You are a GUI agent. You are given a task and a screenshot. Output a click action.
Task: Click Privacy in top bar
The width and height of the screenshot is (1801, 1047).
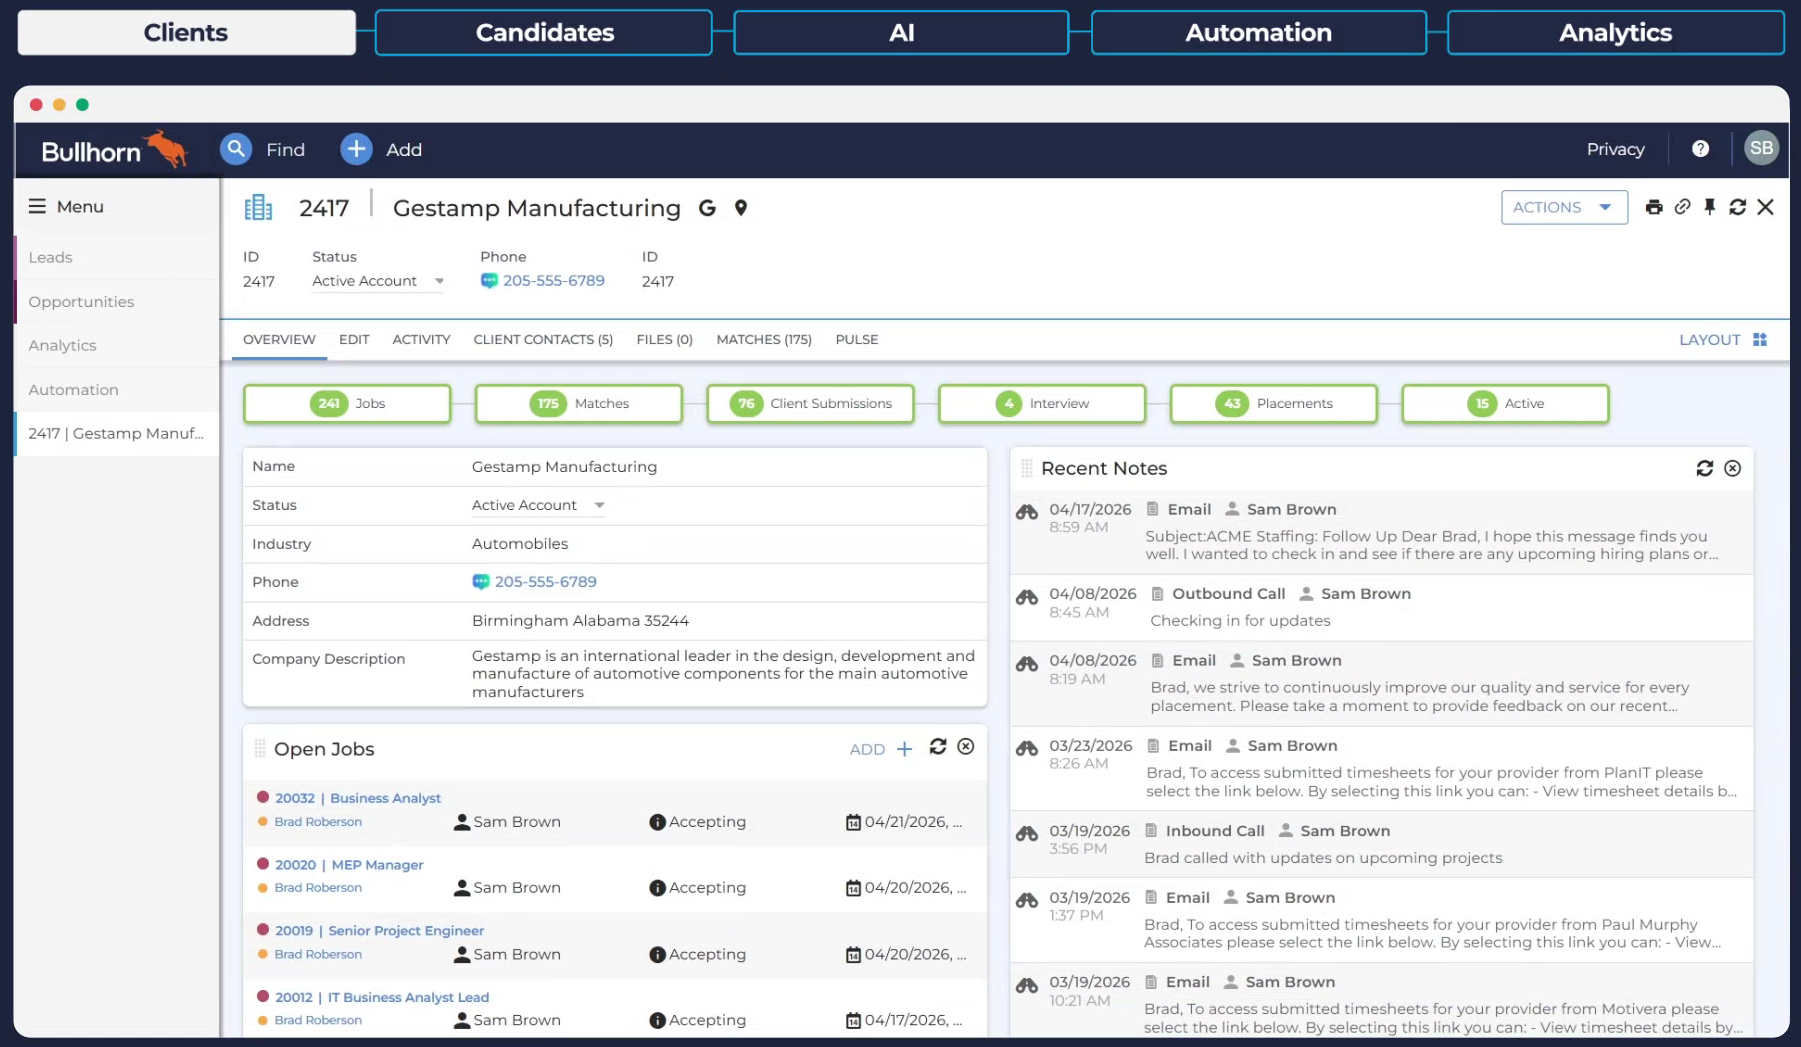[x=1615, y=149]
